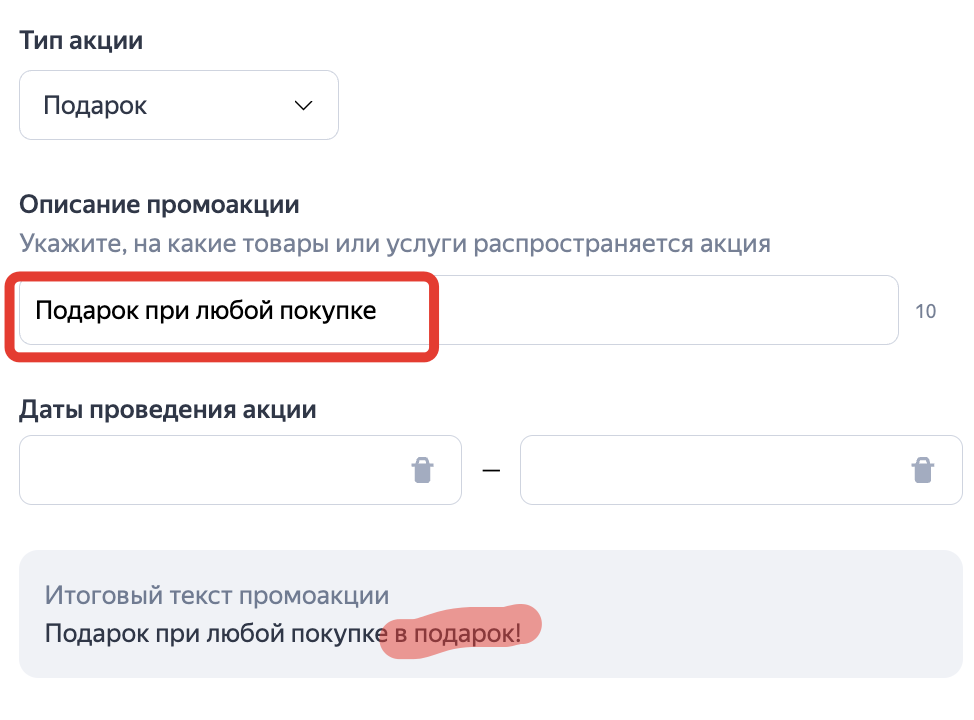Viewport: 974px width, 720px height.
Task: Click the chevron arrow in Тип акции selector
Action: 303,105
